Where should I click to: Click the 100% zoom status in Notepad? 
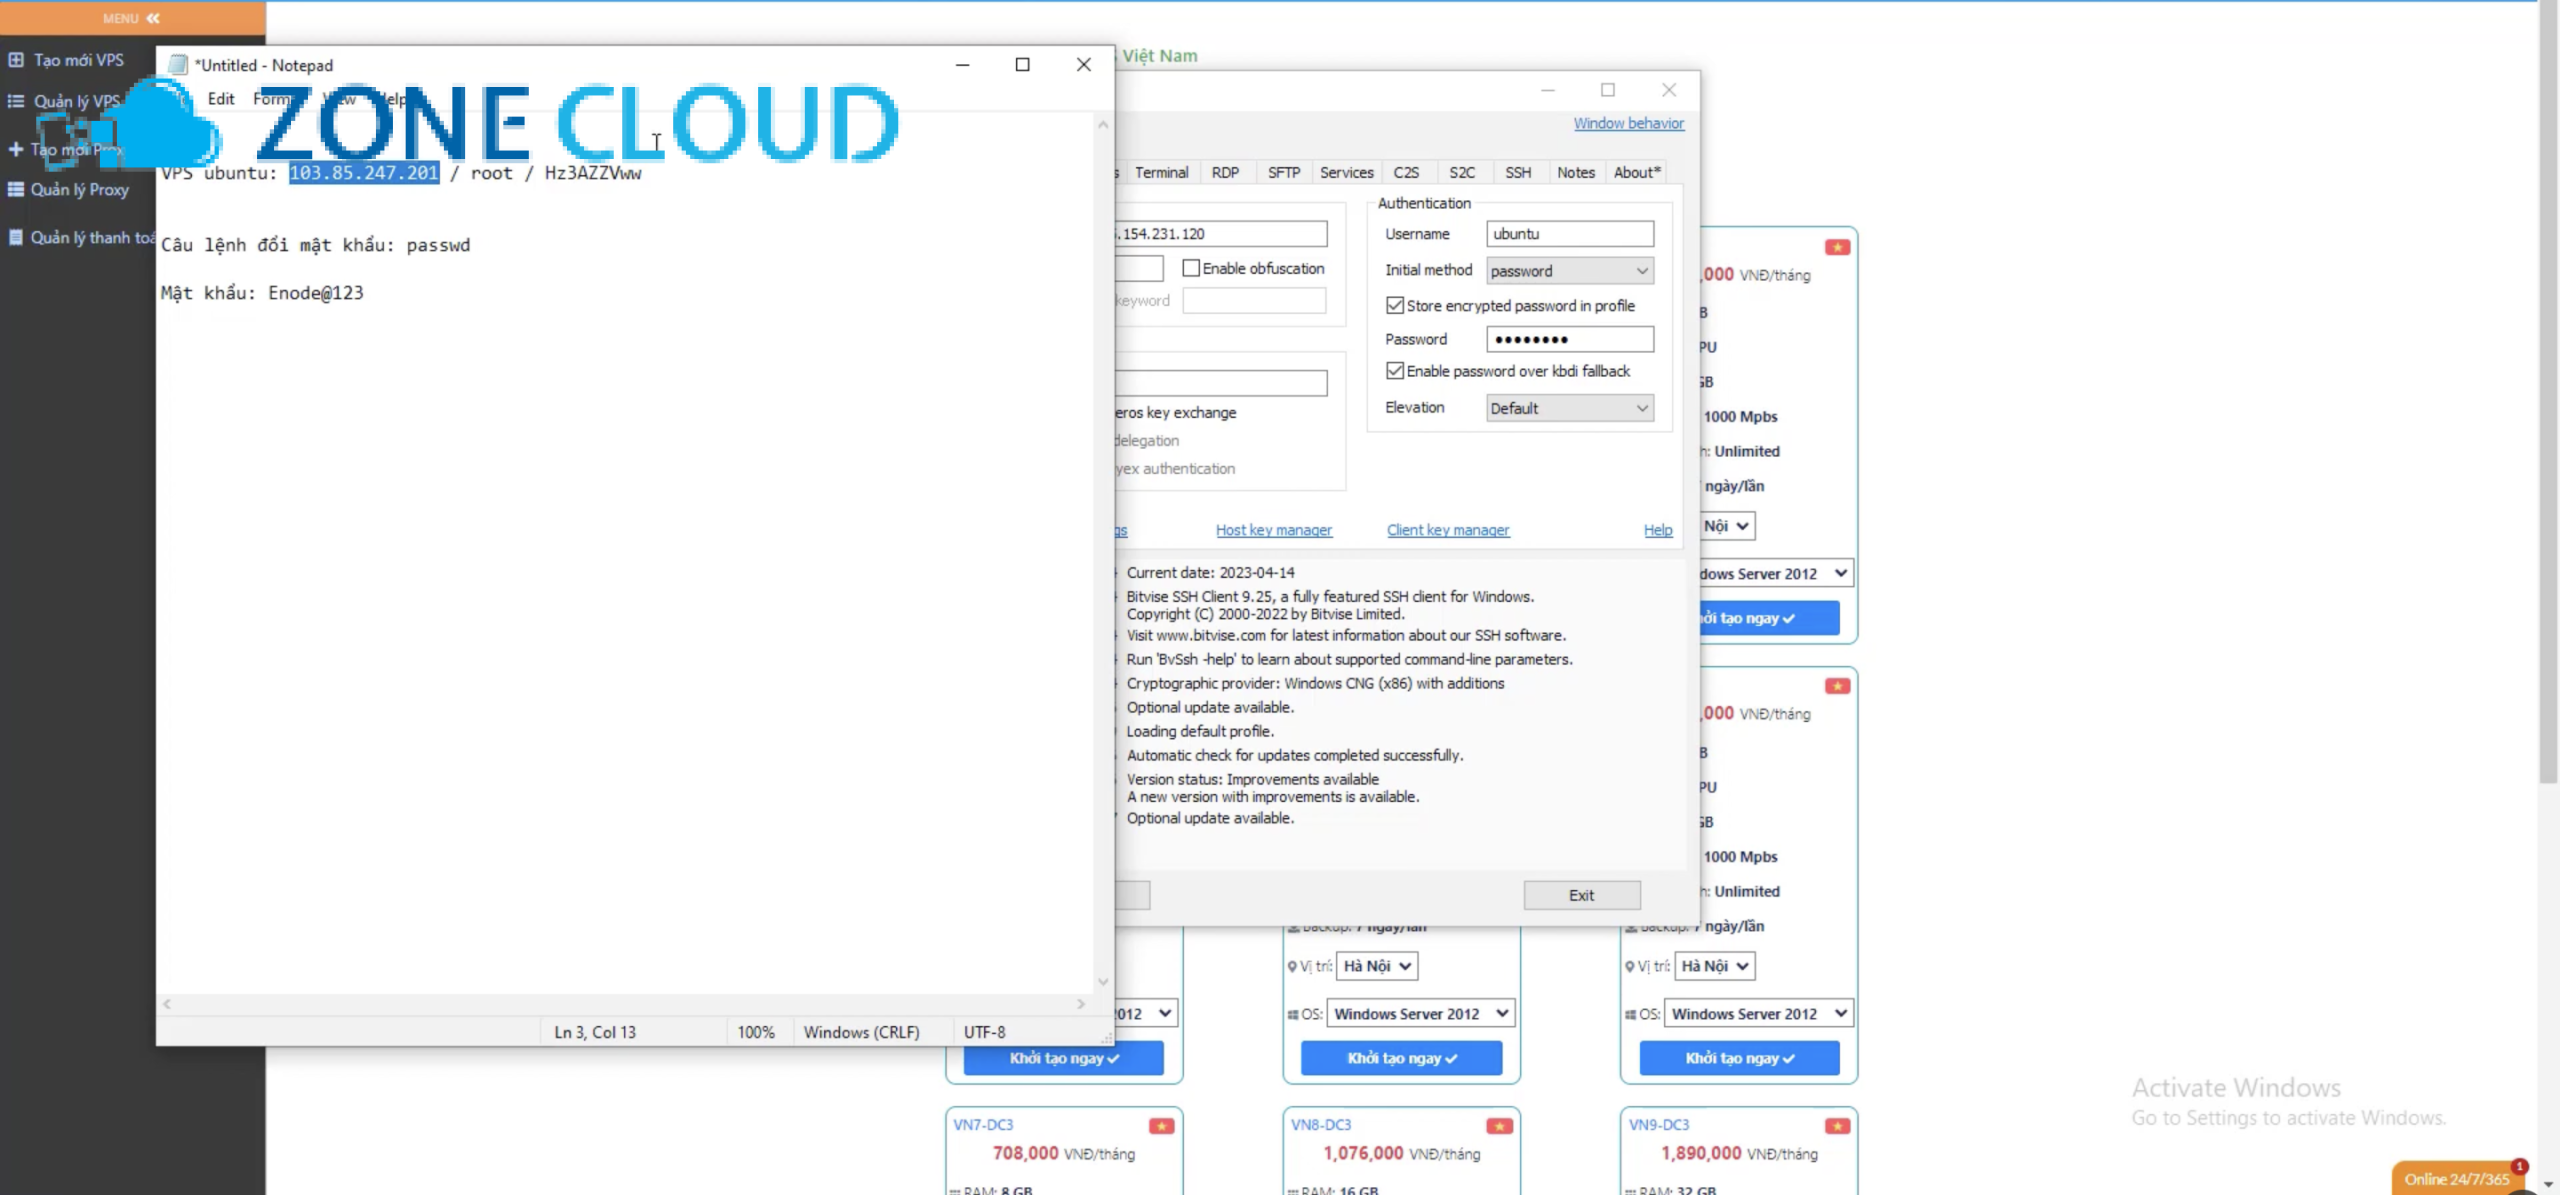[756, 1032]
